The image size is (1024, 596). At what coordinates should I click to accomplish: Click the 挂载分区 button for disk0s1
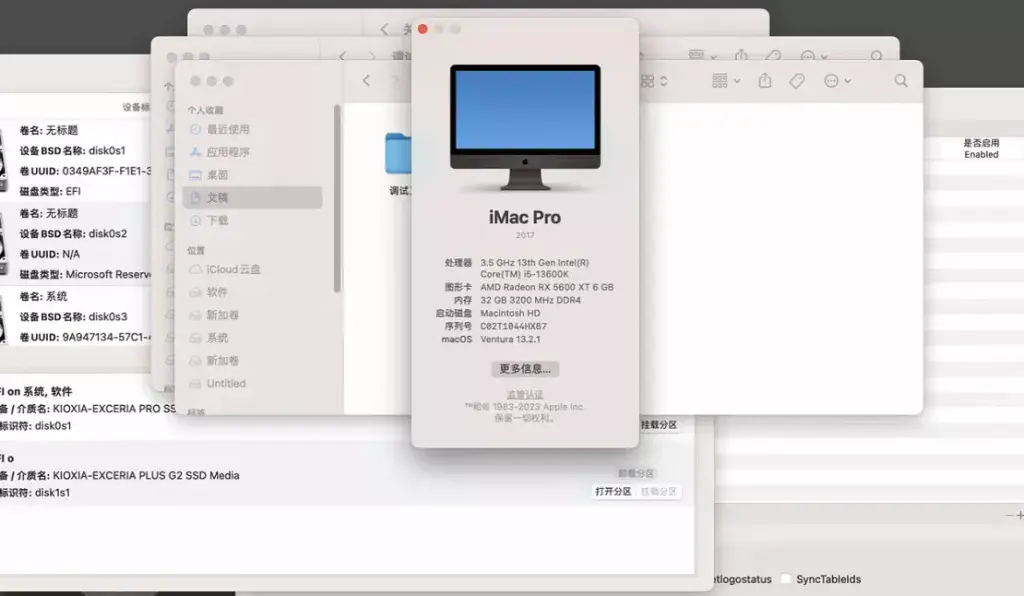(x=659, y=425)
